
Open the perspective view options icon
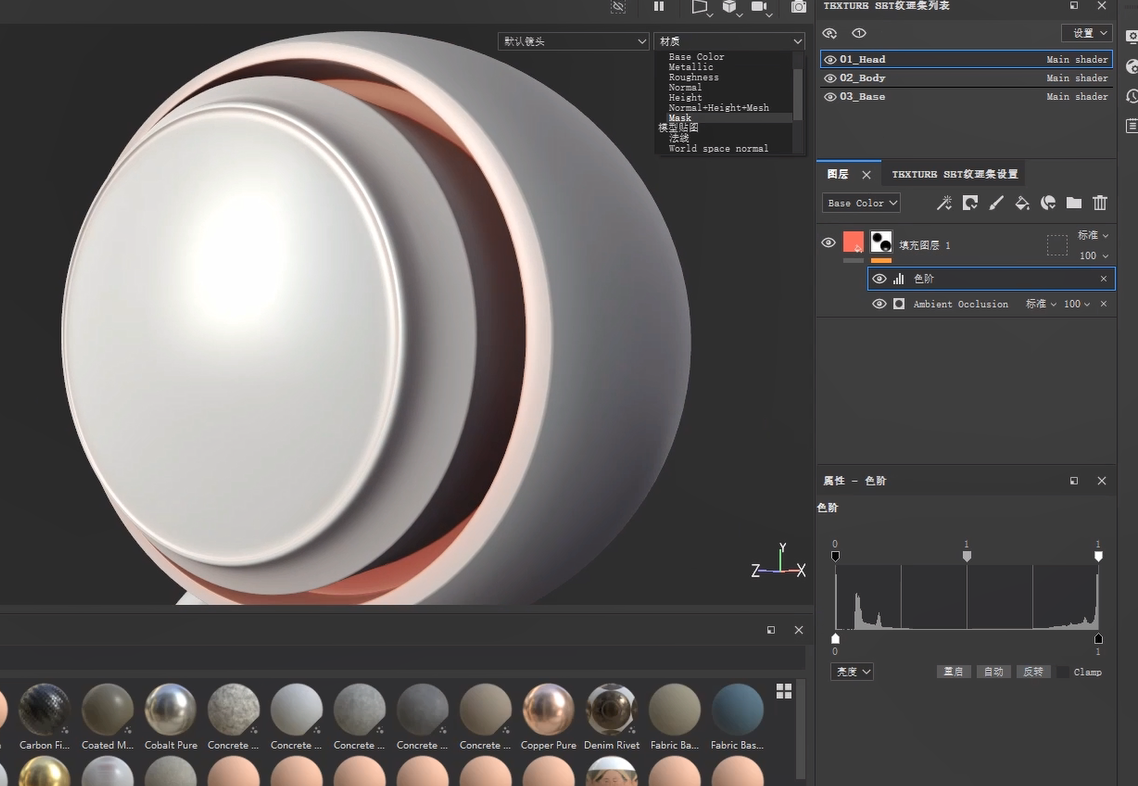pos(700,7)
